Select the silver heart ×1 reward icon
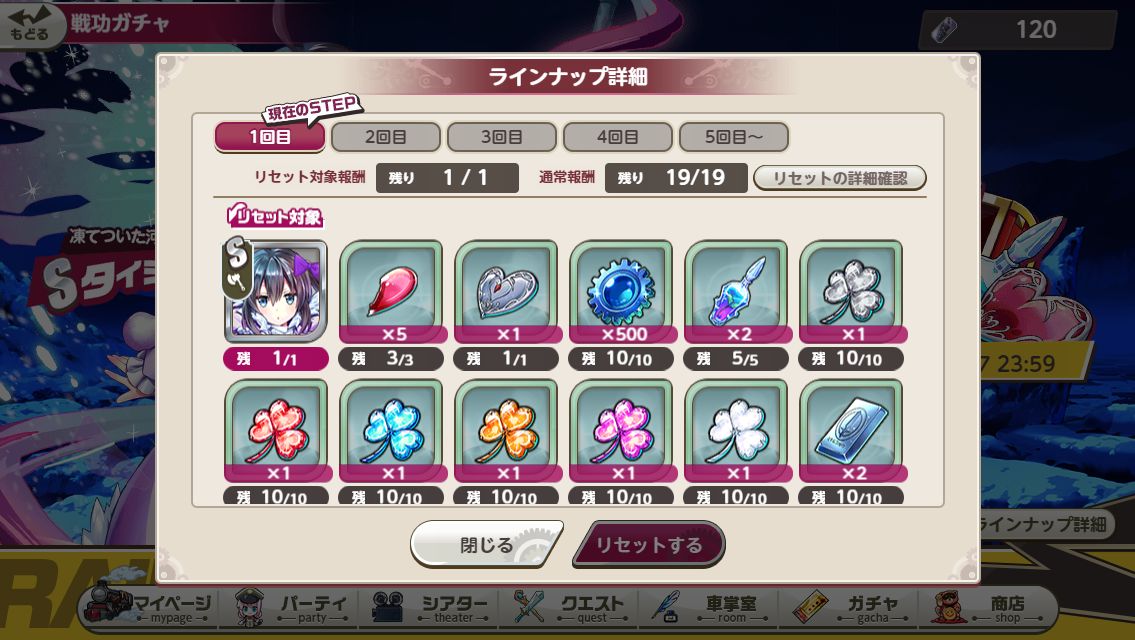Image resolution: width=1135 pixels, height=640 pixels. click(506, 290)
